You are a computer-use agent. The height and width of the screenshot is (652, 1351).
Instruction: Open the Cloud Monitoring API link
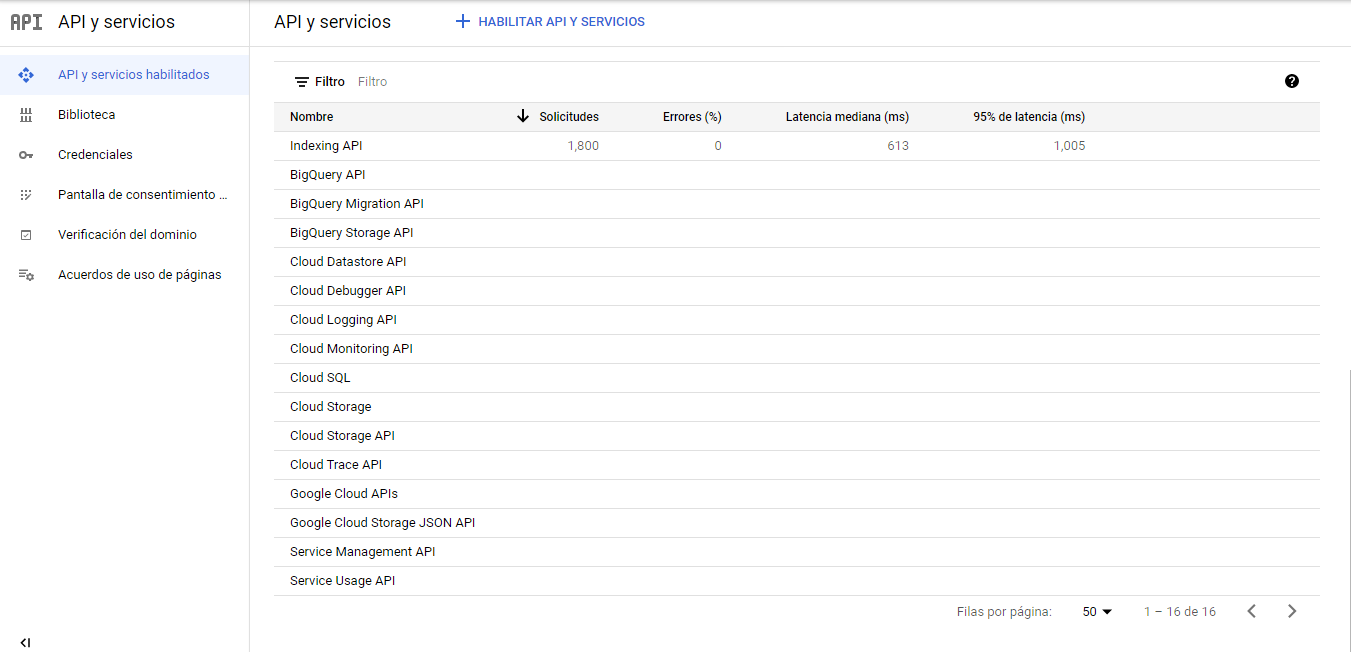tap(351, 349)
